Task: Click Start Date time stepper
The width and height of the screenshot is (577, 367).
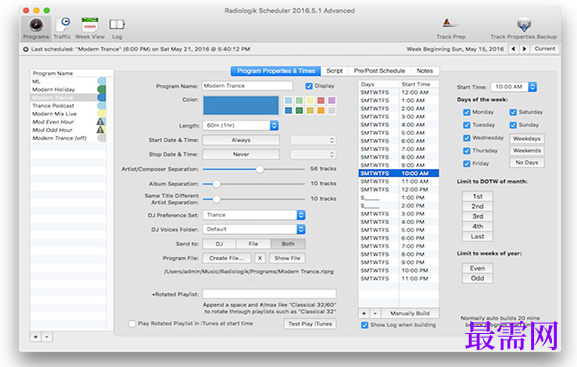Action: pyautogui.click(x=332, y=140)
